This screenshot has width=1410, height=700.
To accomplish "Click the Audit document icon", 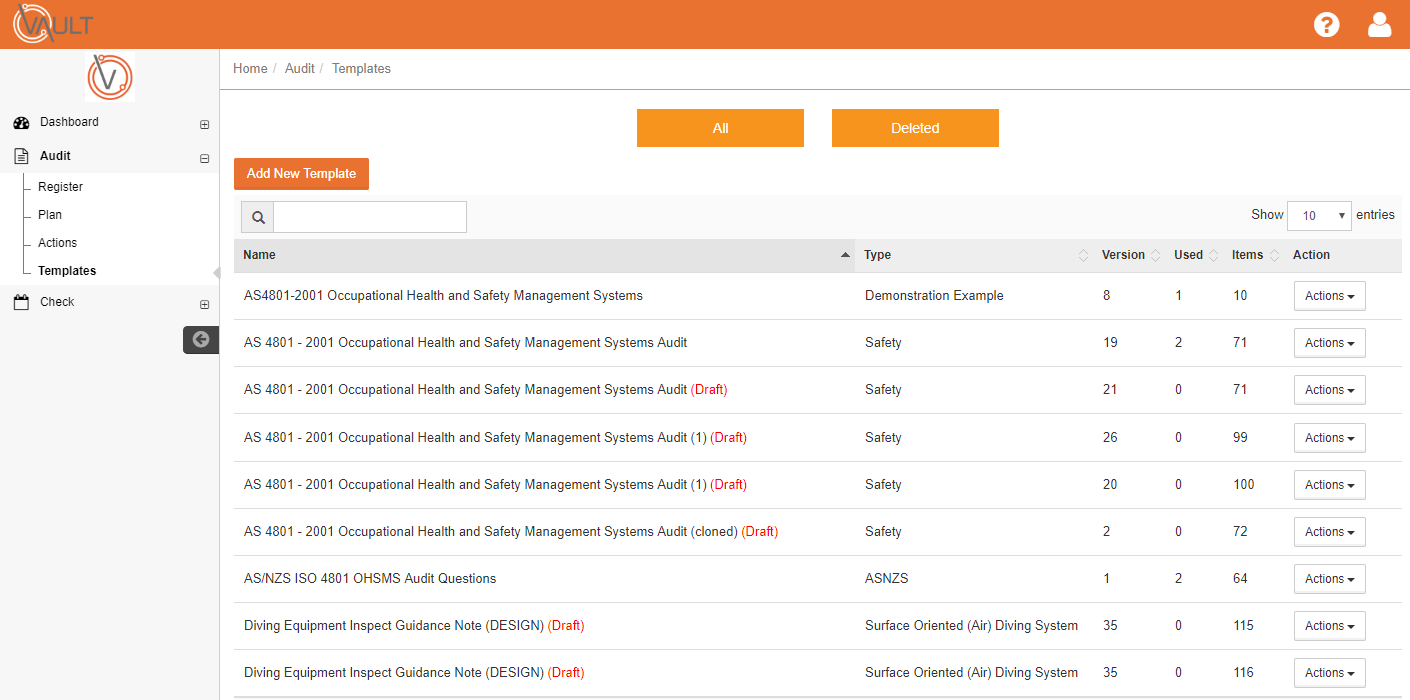I will click(x=21, y=156).
